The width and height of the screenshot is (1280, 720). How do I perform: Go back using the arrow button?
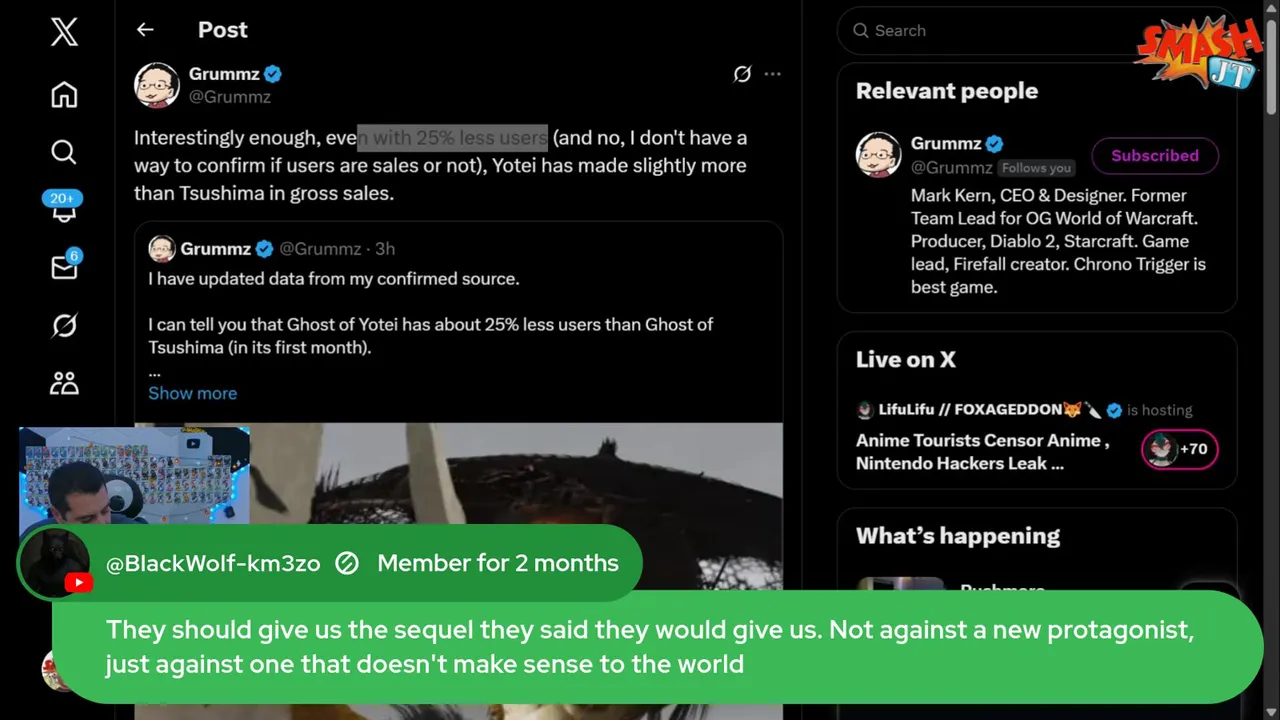(x=145, y=30)
